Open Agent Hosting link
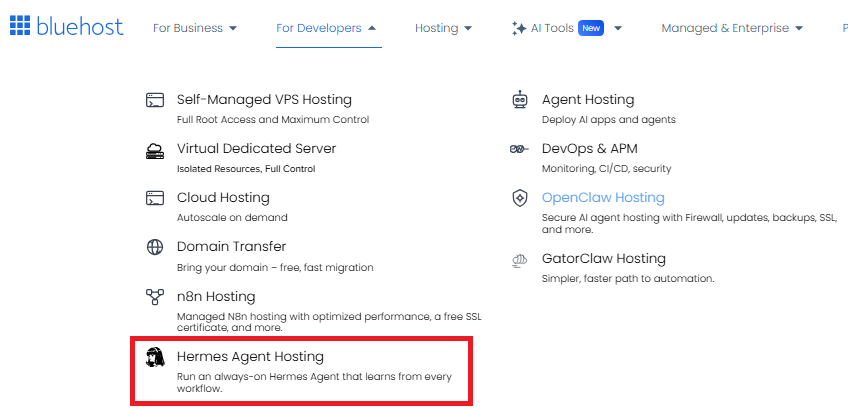The image size is (848, 409). click(588, 100)
